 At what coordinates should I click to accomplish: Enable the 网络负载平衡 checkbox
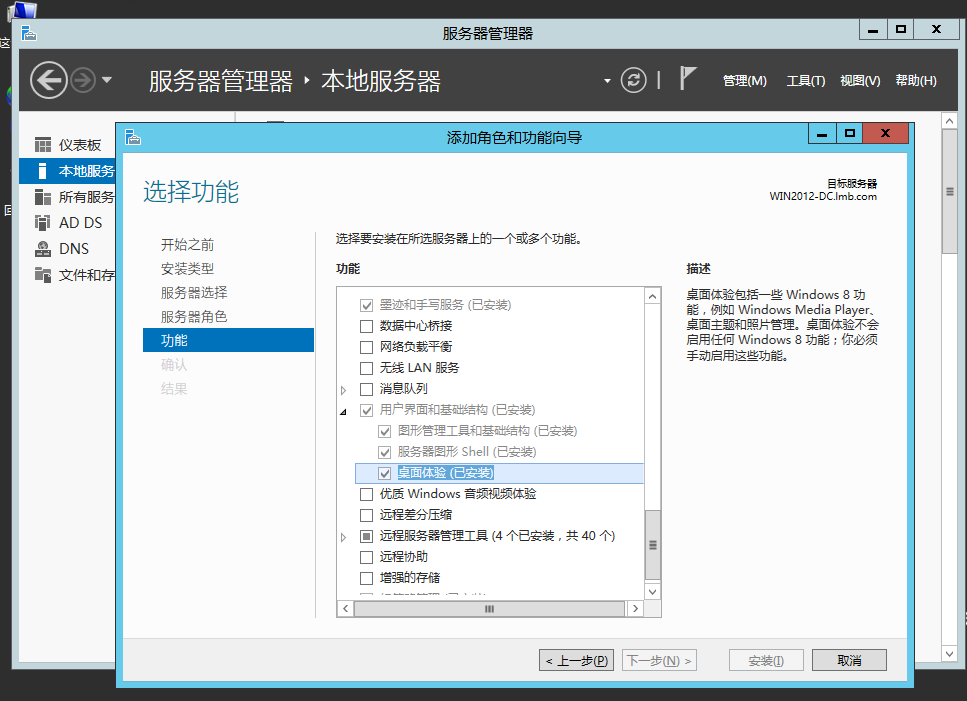pyautogui.click(x=366, y=347)
